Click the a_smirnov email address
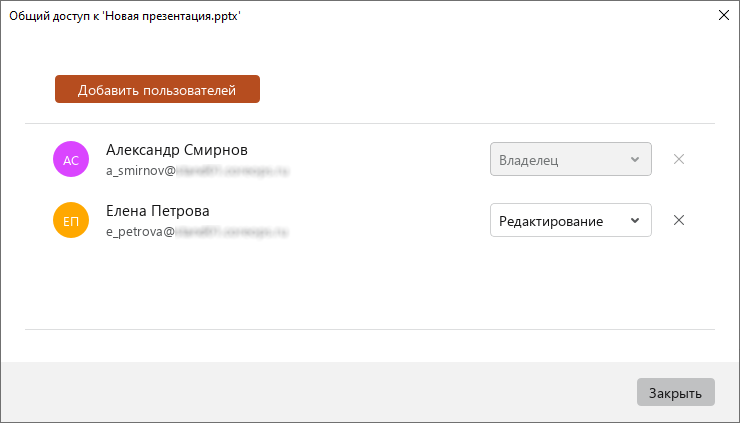 coord(197,171)
